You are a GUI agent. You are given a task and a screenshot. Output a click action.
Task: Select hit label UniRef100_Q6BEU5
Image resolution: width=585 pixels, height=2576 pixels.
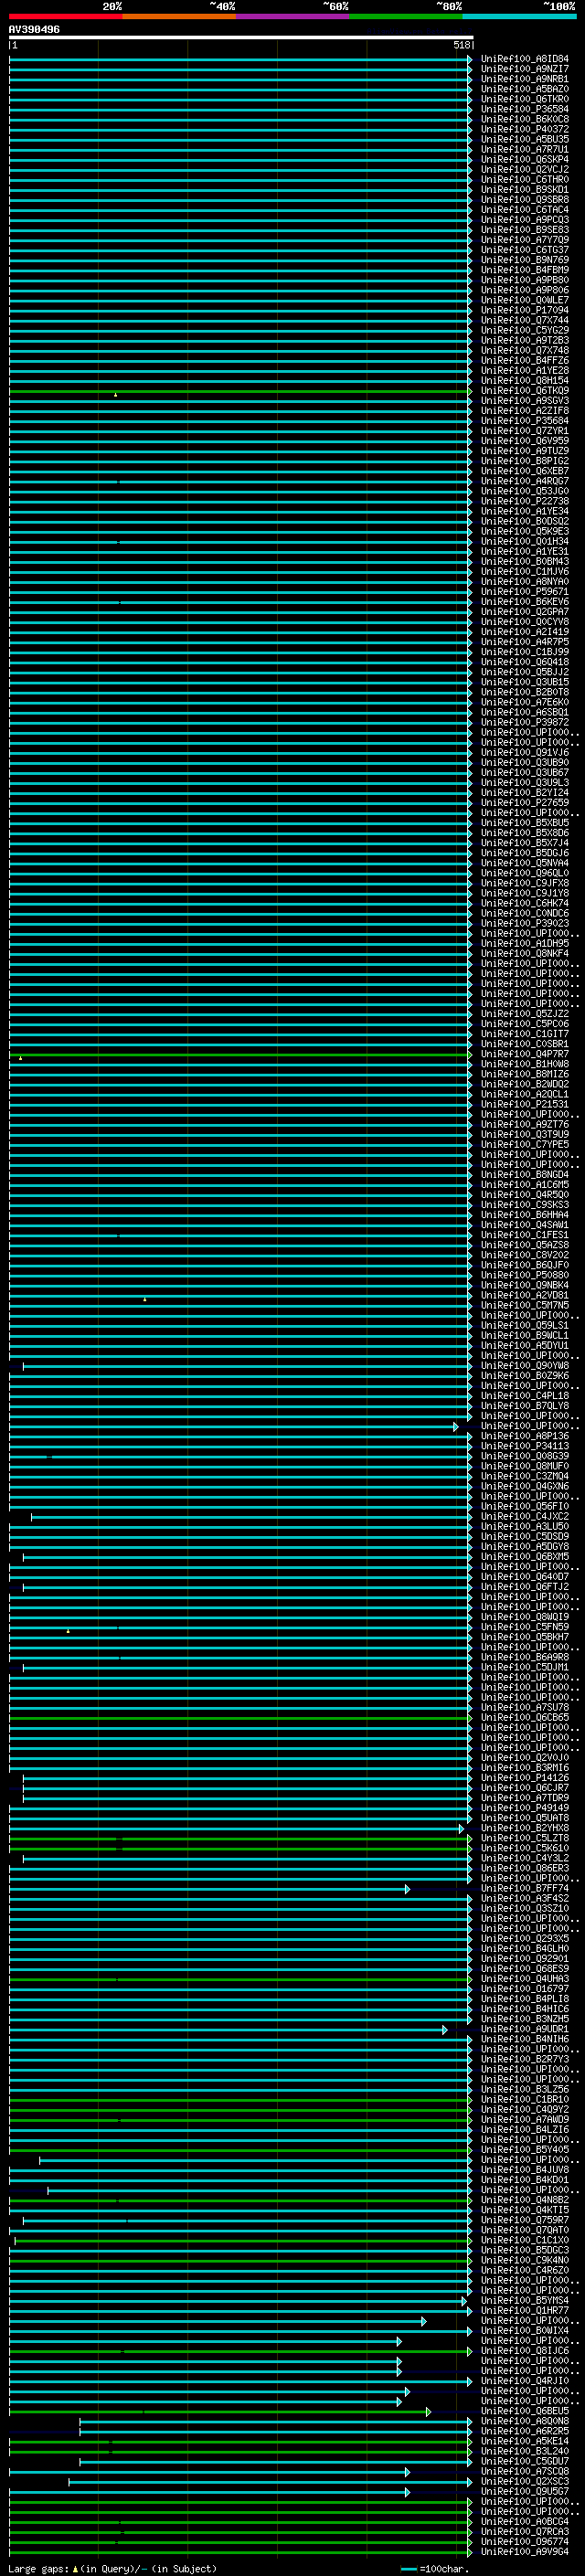tap(525, 2410)
